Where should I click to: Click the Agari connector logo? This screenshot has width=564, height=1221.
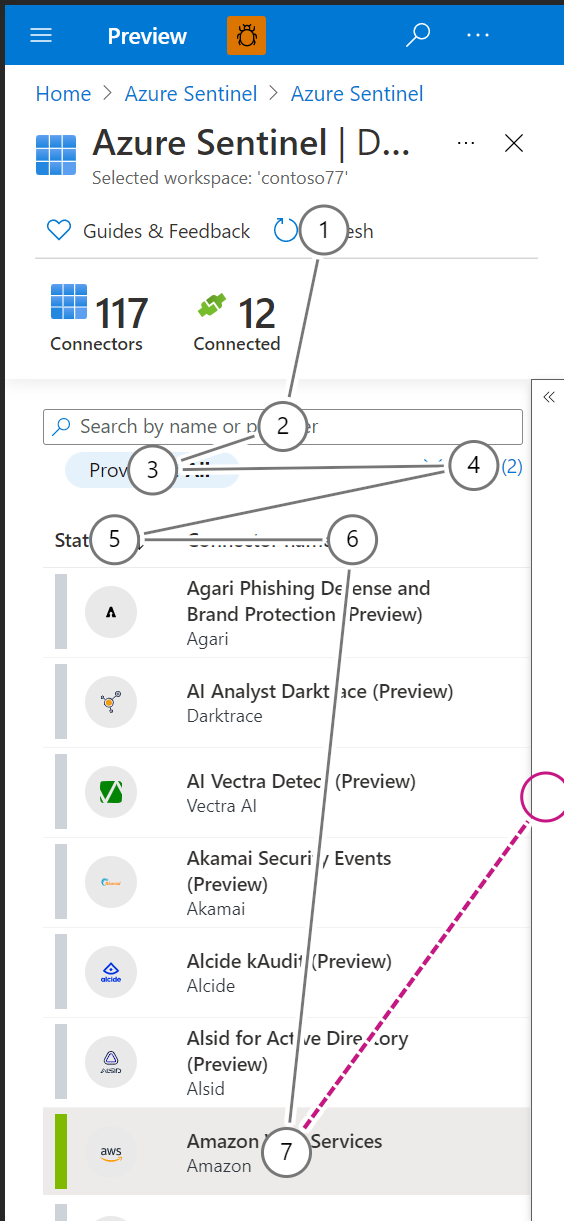pos(111,613)
